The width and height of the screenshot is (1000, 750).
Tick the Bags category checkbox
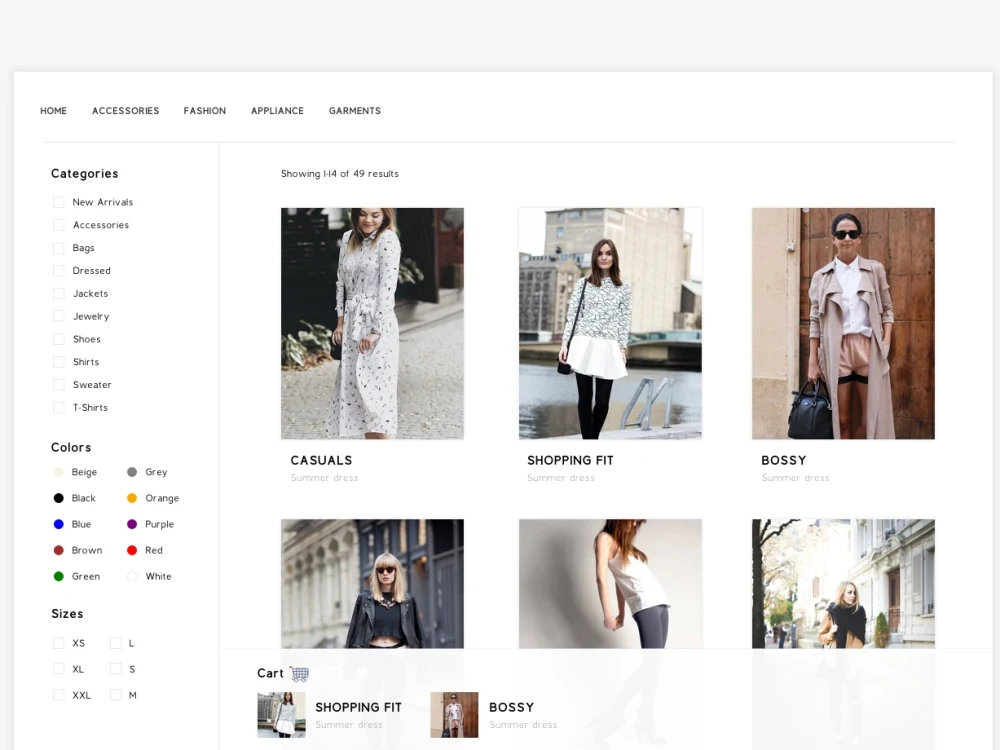point(59,248)
